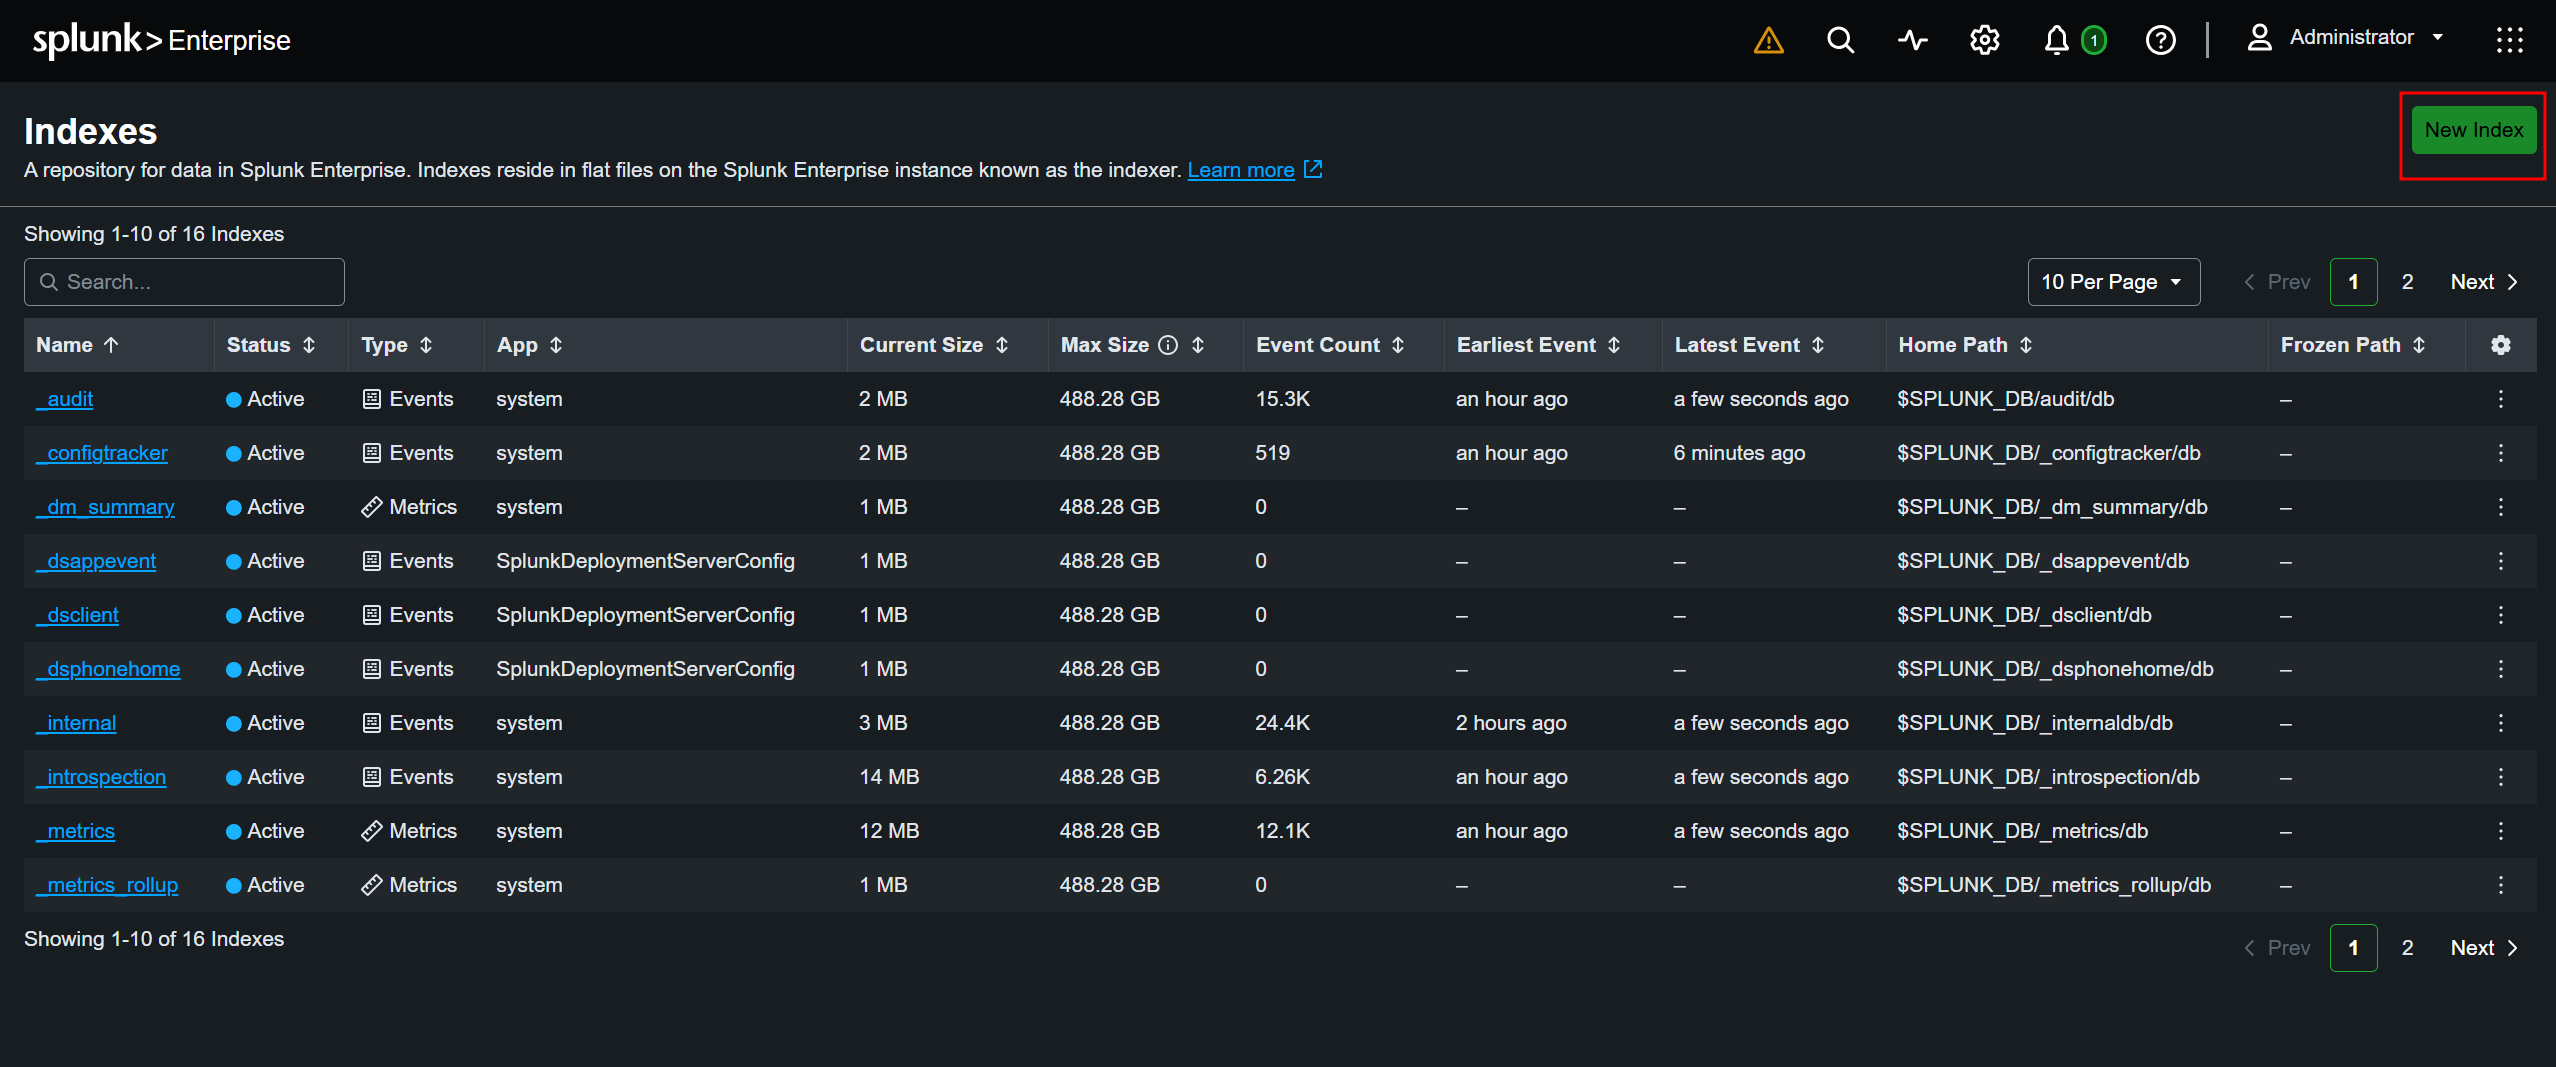The image size is (2556, 1067).
Task: Click the table column settings gear icon
Action: click(2500, 345)
